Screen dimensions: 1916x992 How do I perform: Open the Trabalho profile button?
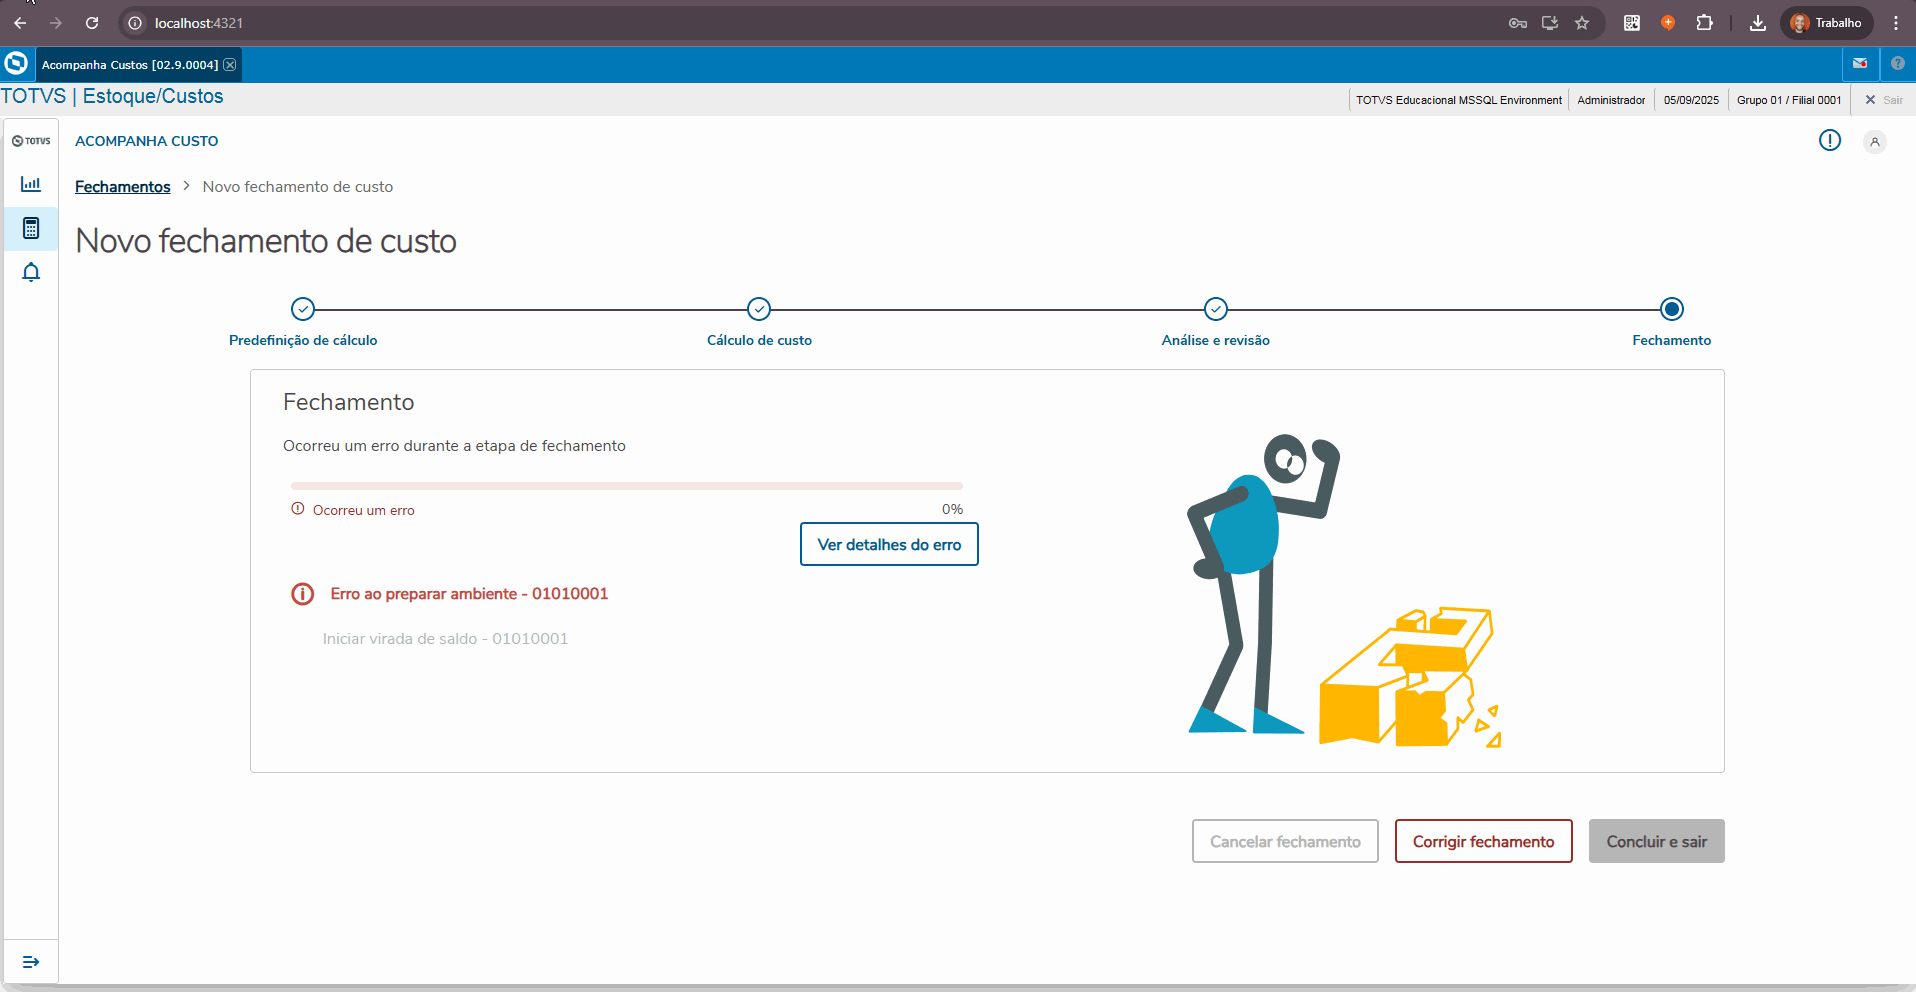tap(1826, 23)
